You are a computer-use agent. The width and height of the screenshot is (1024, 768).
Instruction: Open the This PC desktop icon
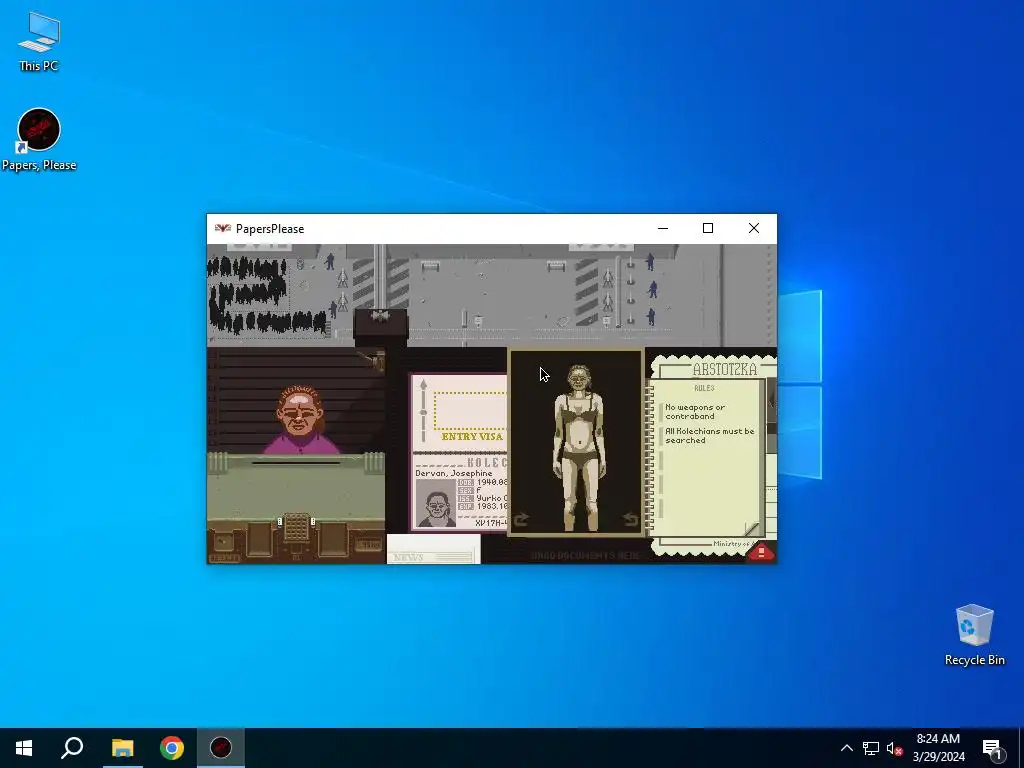[39, 41]
